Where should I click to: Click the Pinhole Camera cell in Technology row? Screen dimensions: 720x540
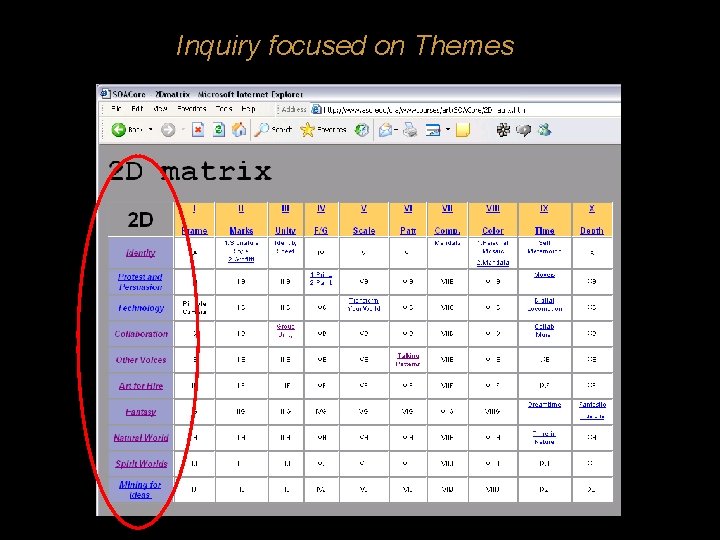tap(194, 308)
